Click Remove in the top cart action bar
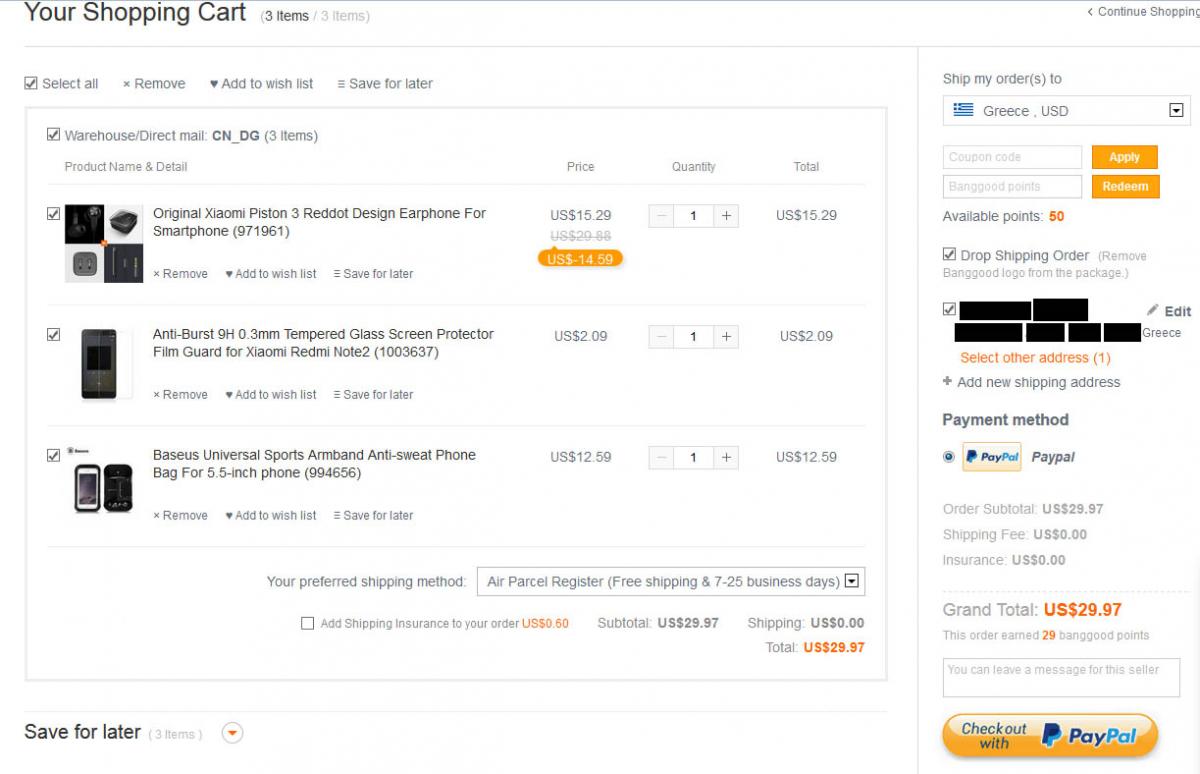The image size is (1200, 774). pyautogui.click(x=154, y=84)
